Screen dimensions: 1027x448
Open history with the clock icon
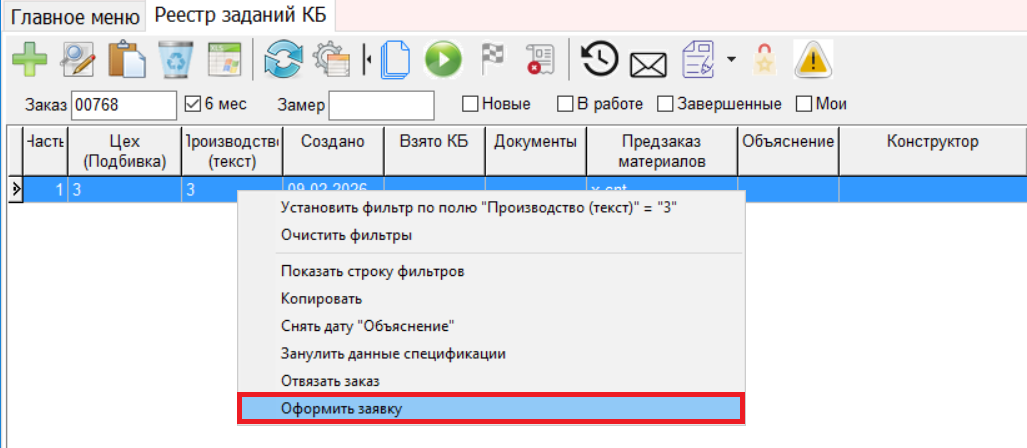[600, 59]
